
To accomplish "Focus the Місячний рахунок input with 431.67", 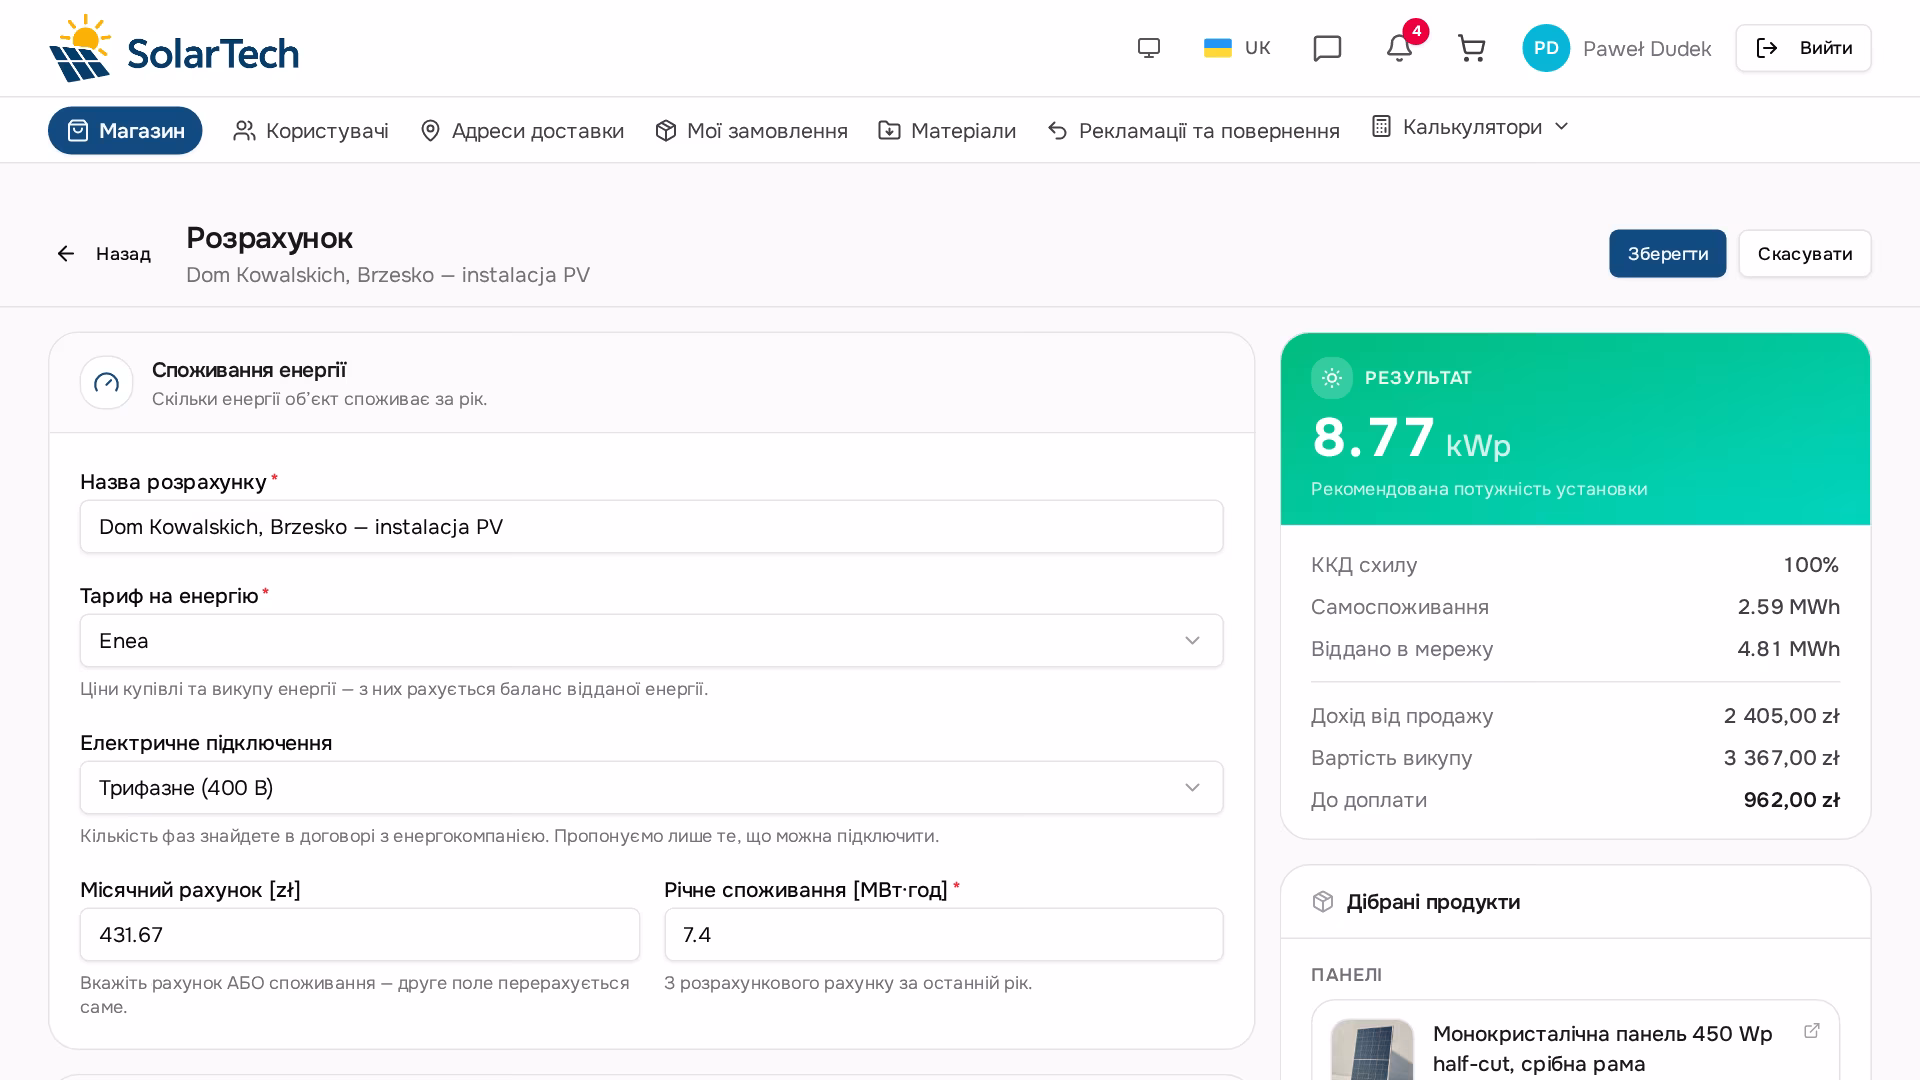I will (359, 935).
